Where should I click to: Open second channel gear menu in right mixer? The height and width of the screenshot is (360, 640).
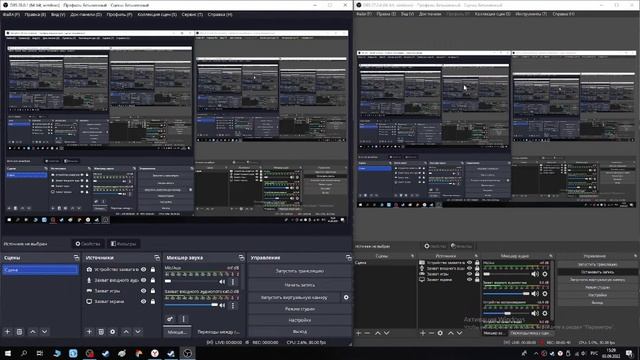pos(545,294)
